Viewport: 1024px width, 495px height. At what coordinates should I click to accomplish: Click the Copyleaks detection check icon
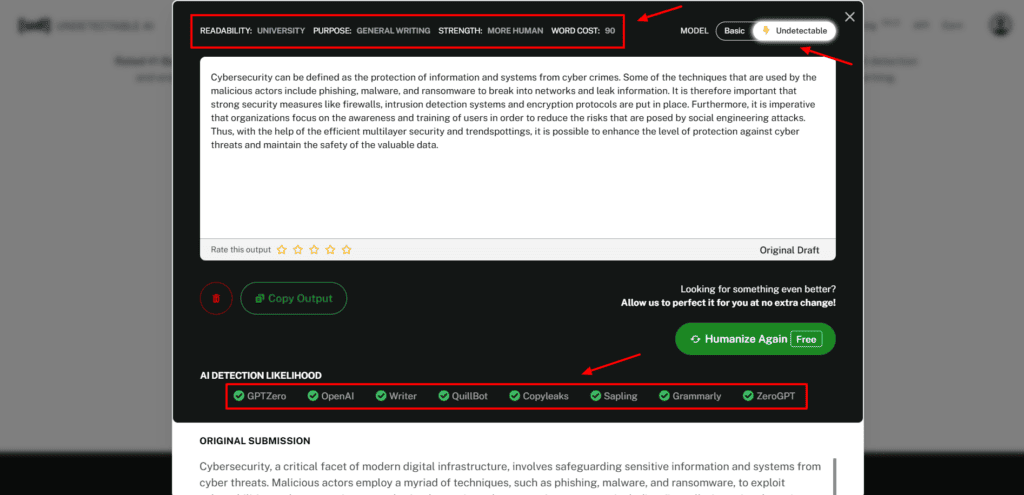pyautogui.click(x=515, y=396)
